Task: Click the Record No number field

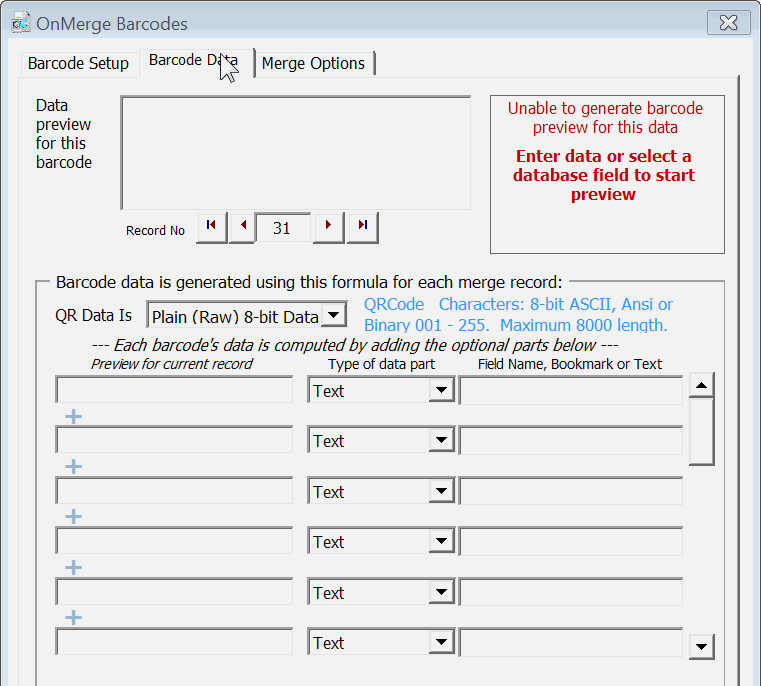Action: 282,228
